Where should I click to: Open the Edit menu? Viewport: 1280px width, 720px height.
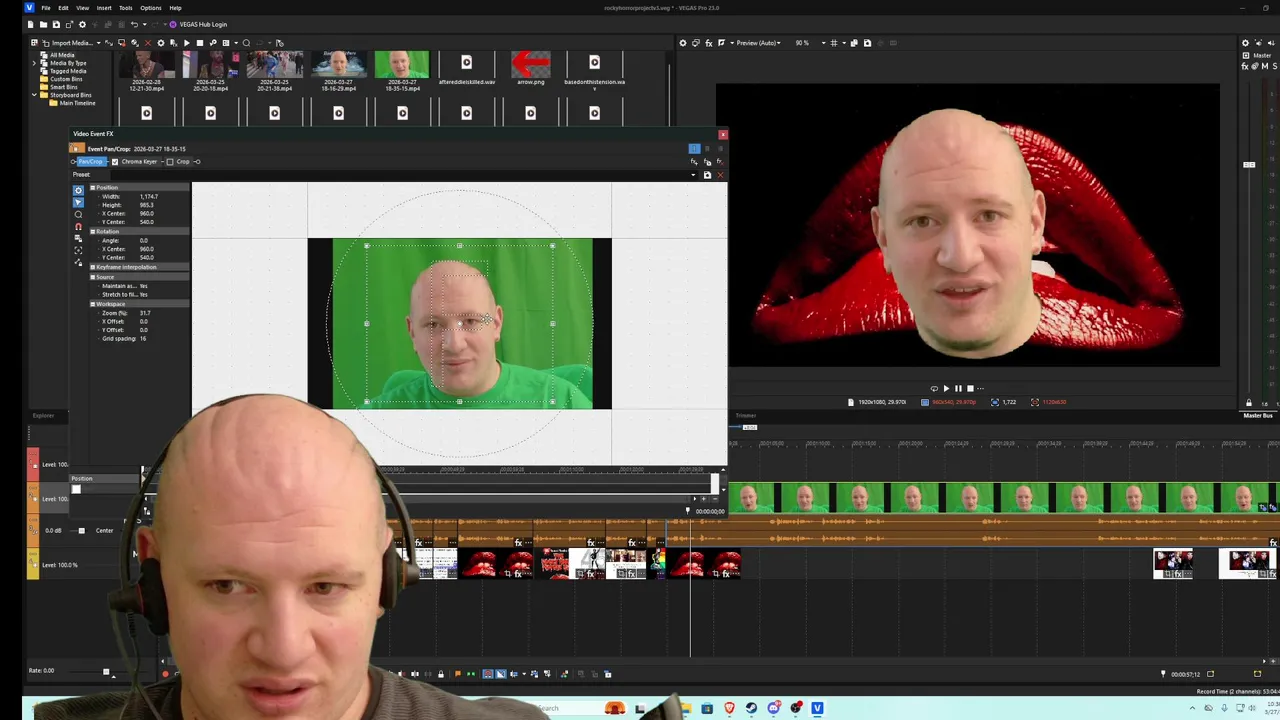pos(63,8)
